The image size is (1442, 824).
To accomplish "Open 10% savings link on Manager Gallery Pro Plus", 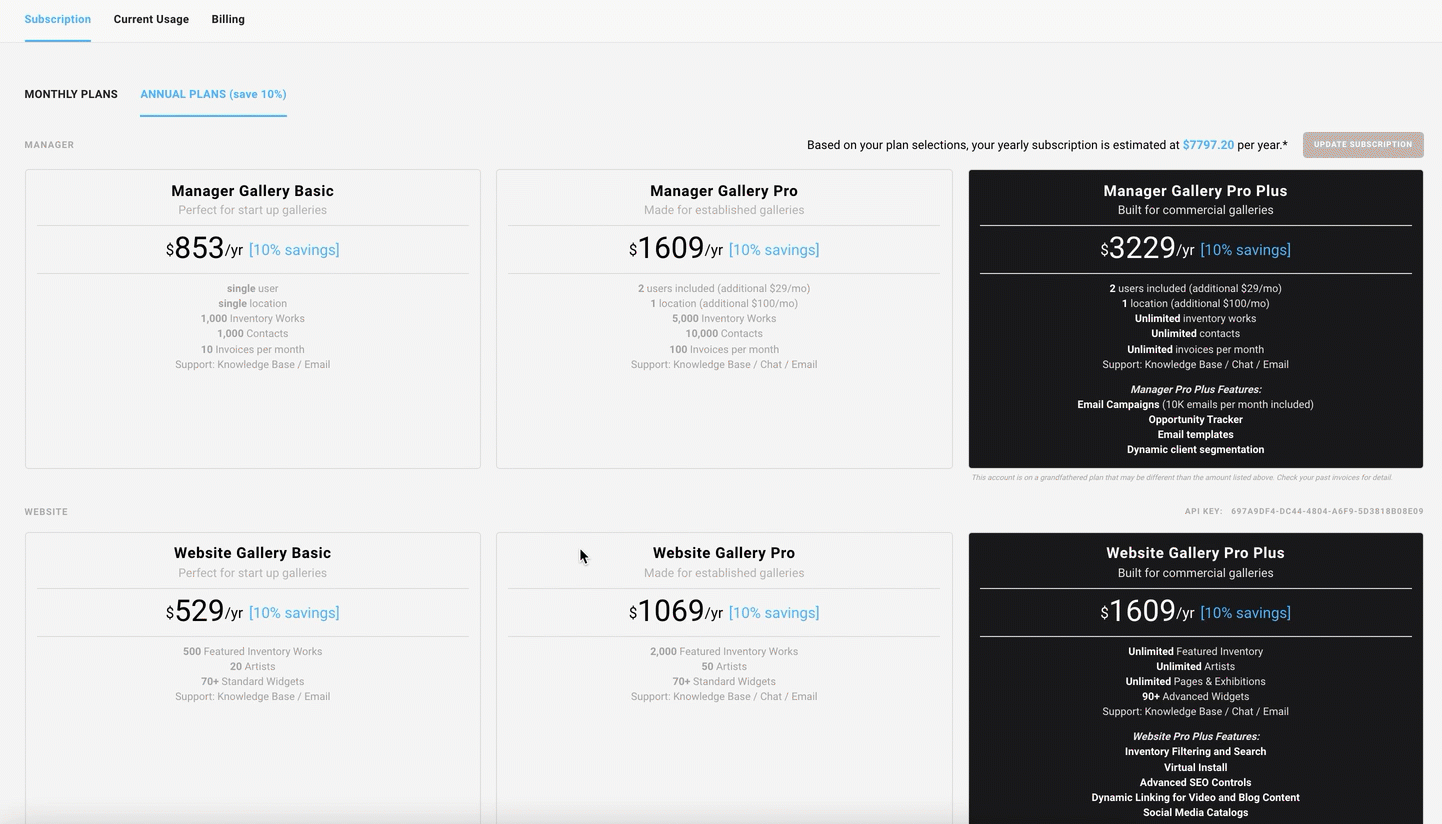I will (x=1245, y=249).
